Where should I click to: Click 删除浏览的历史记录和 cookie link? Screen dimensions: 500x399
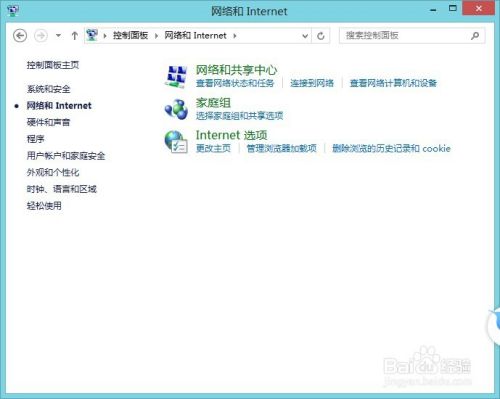coord(391,148)
